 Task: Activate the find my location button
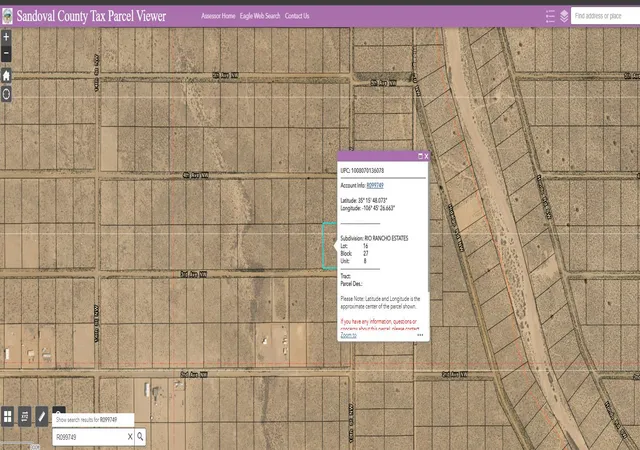tap(6, 94)
